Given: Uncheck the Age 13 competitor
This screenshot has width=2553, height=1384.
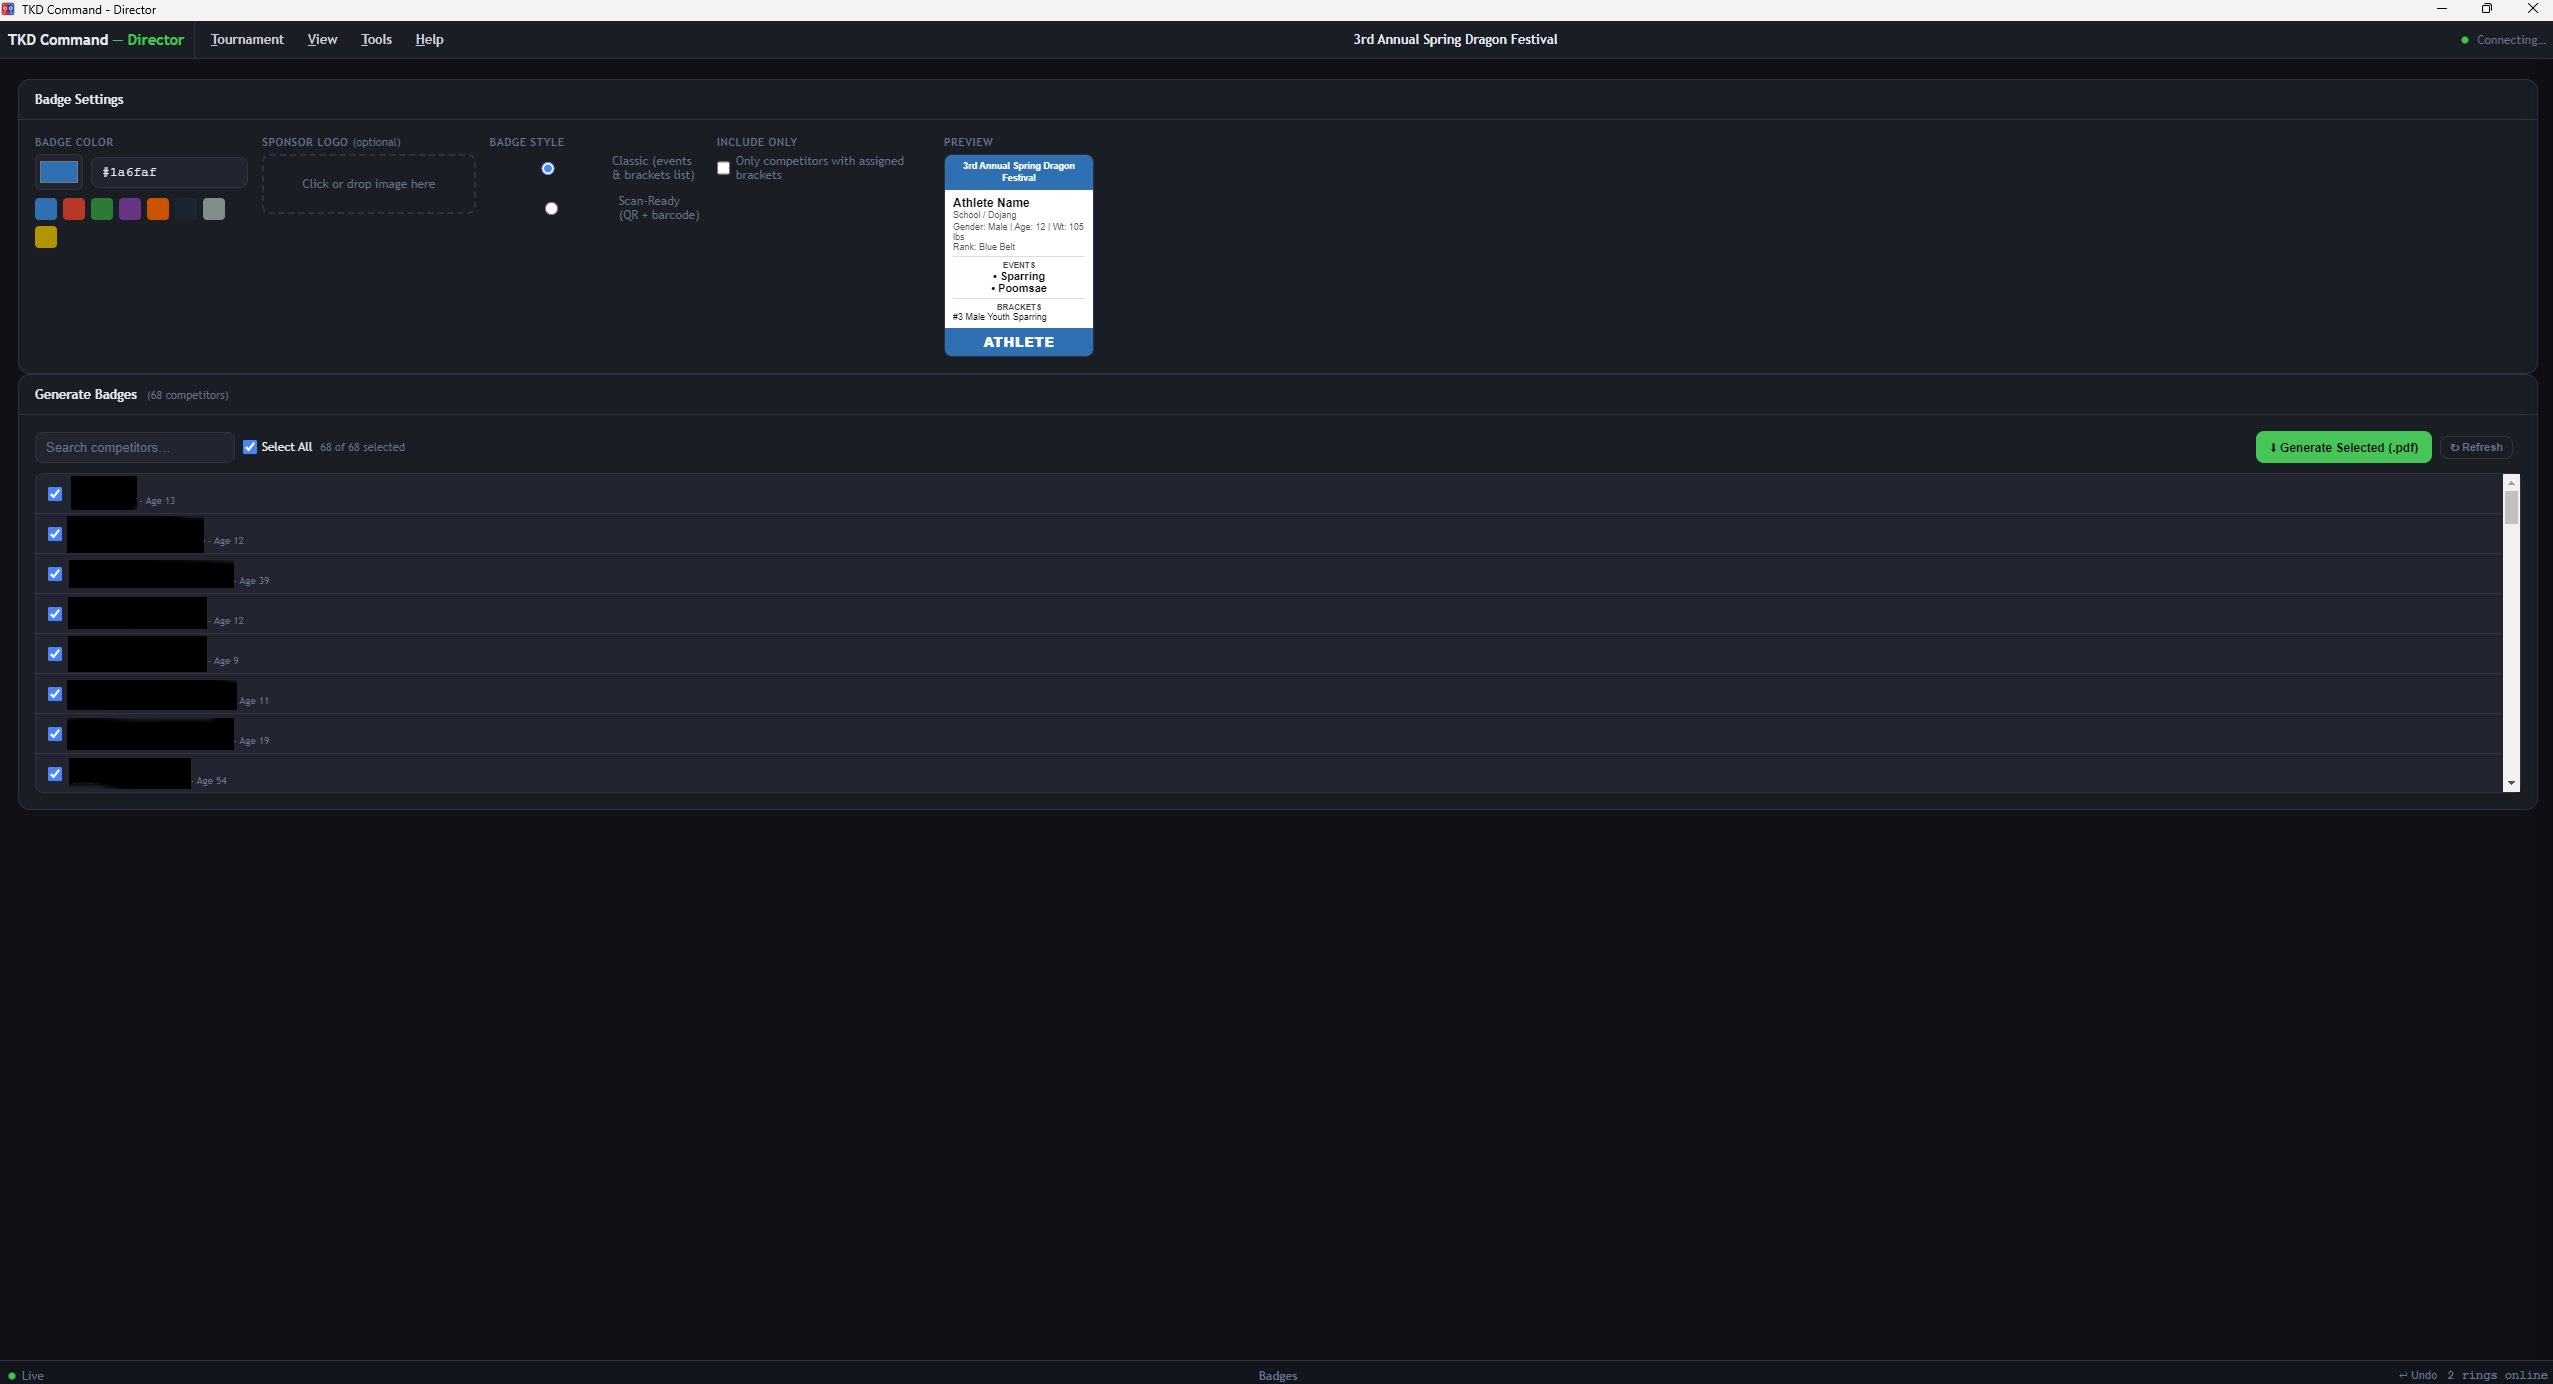Looking at the screenshot, I should (x=55, y=494).
